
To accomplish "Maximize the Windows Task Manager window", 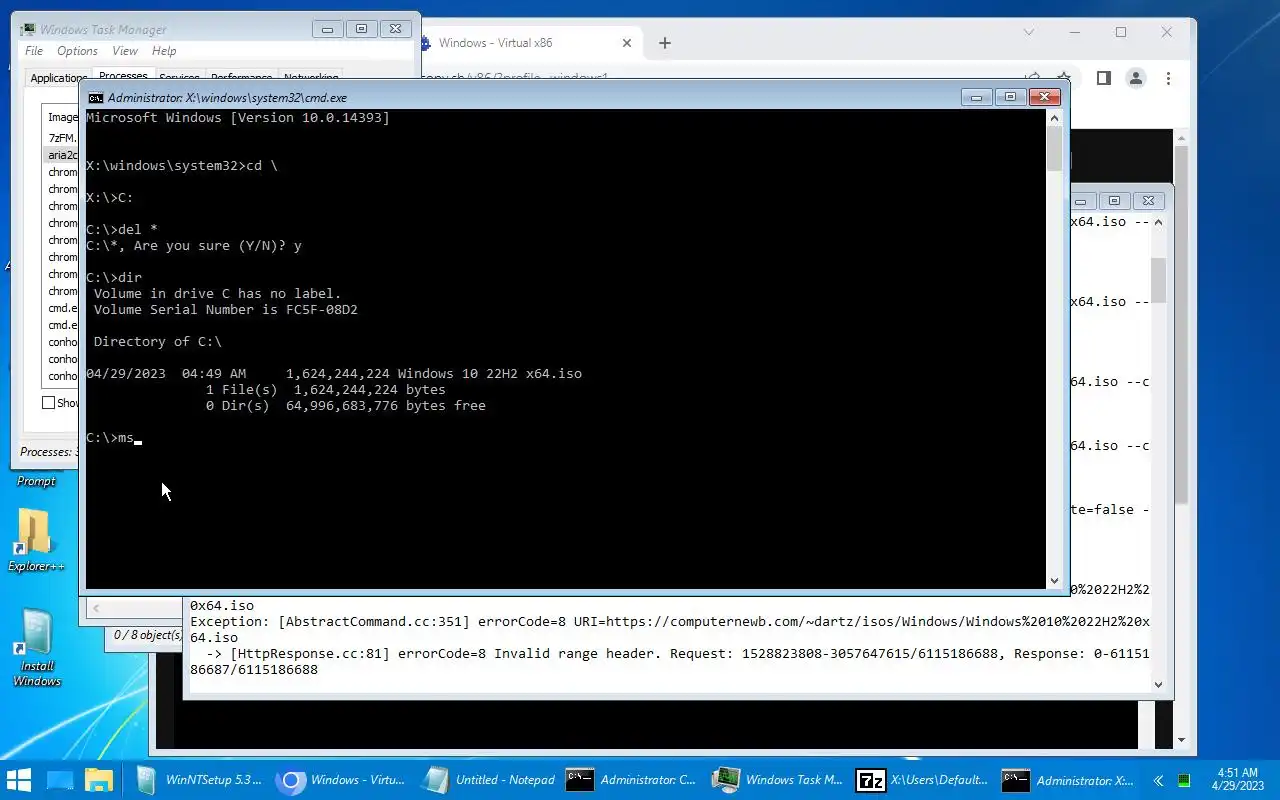I will [361, 29].
